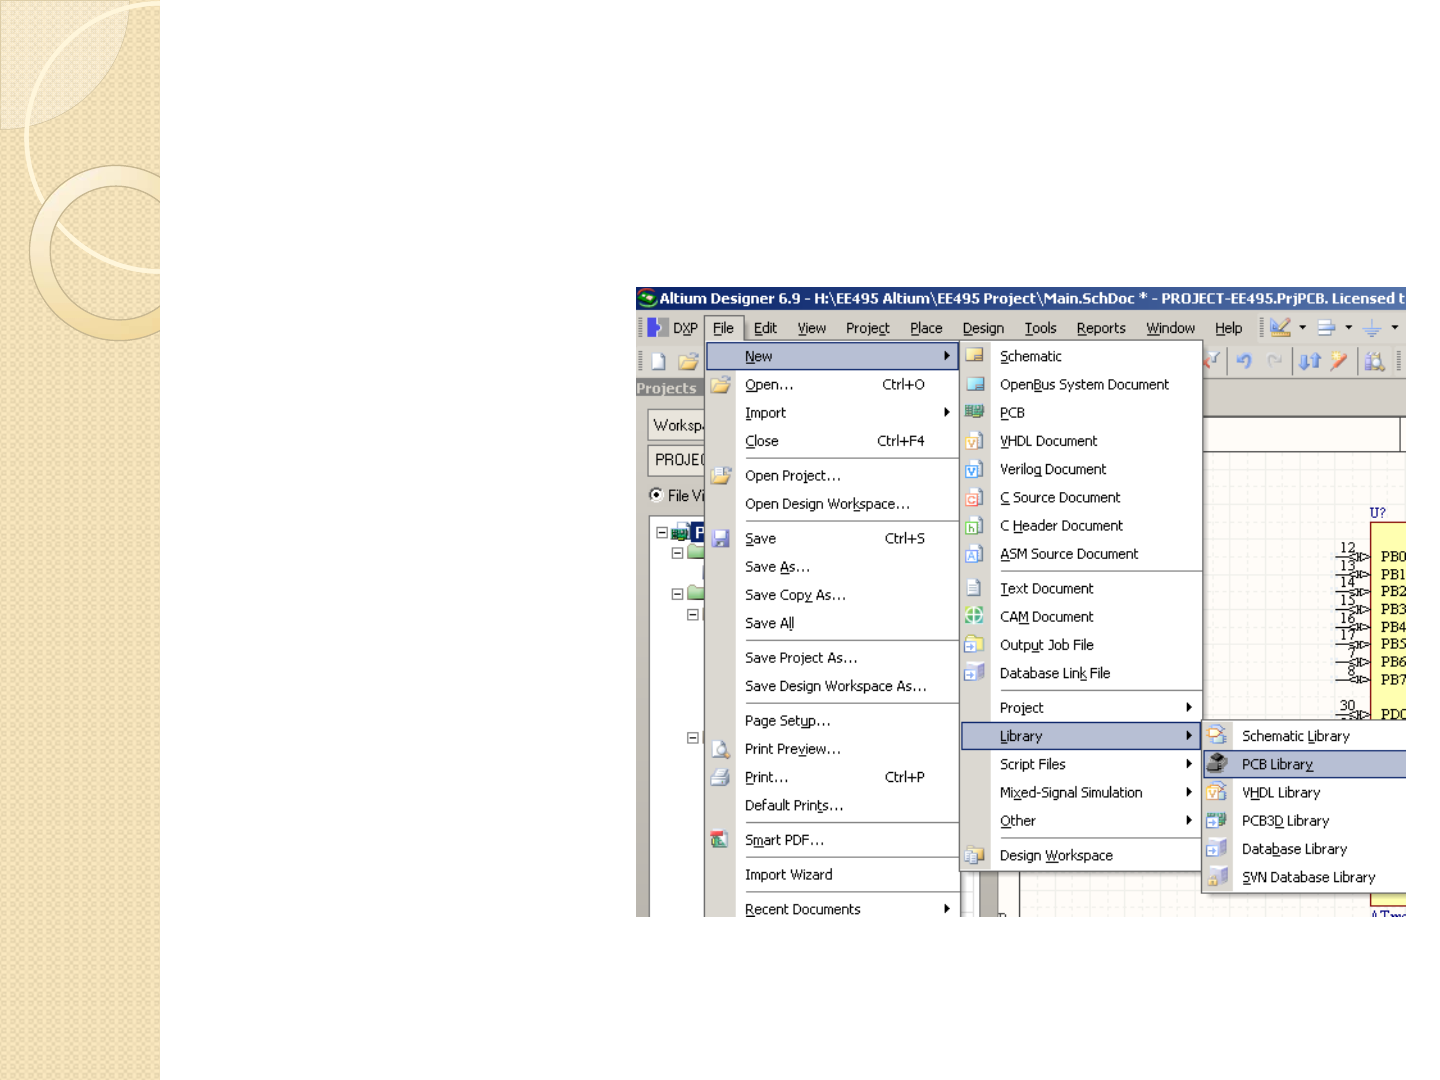
Task: Open Page Setup...
Action: (832, 721)
